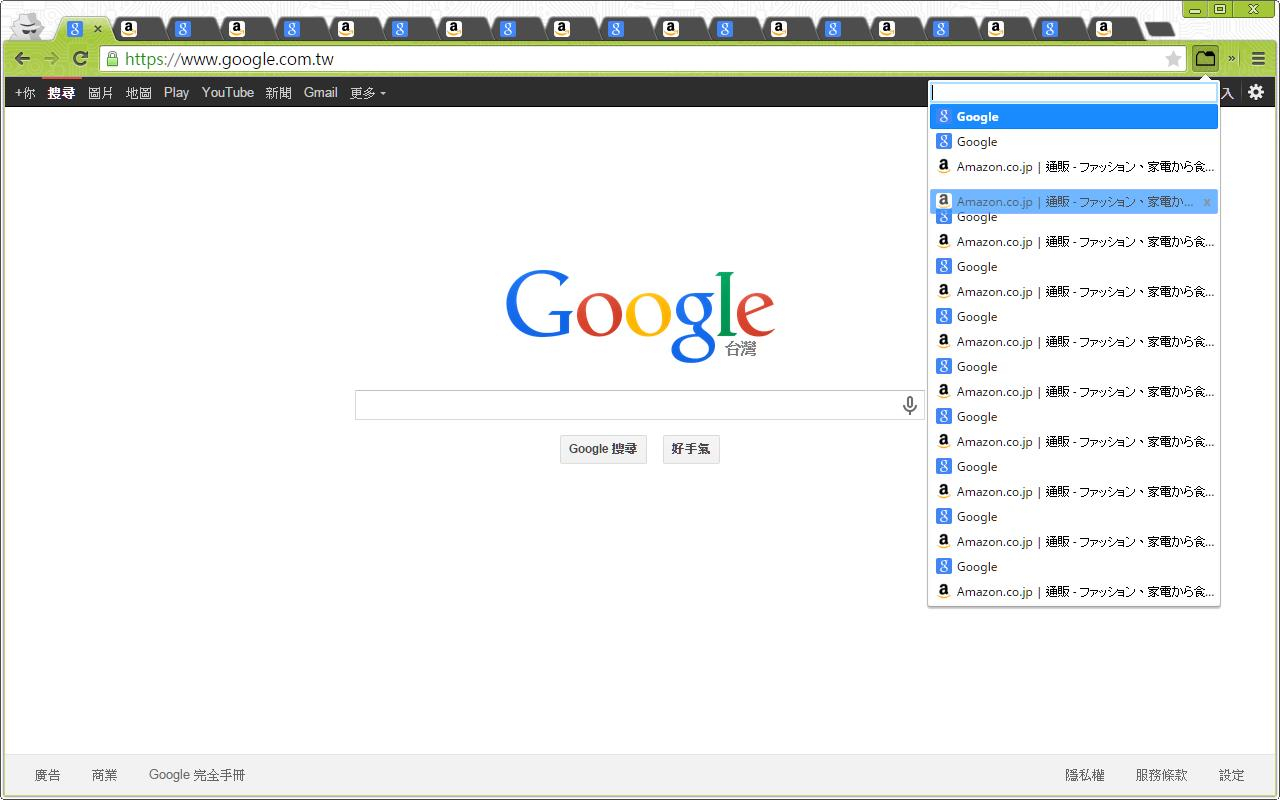Open Gmail from the Google bar
This screenshot has height=800, width=1280.
tap(321, 93)
